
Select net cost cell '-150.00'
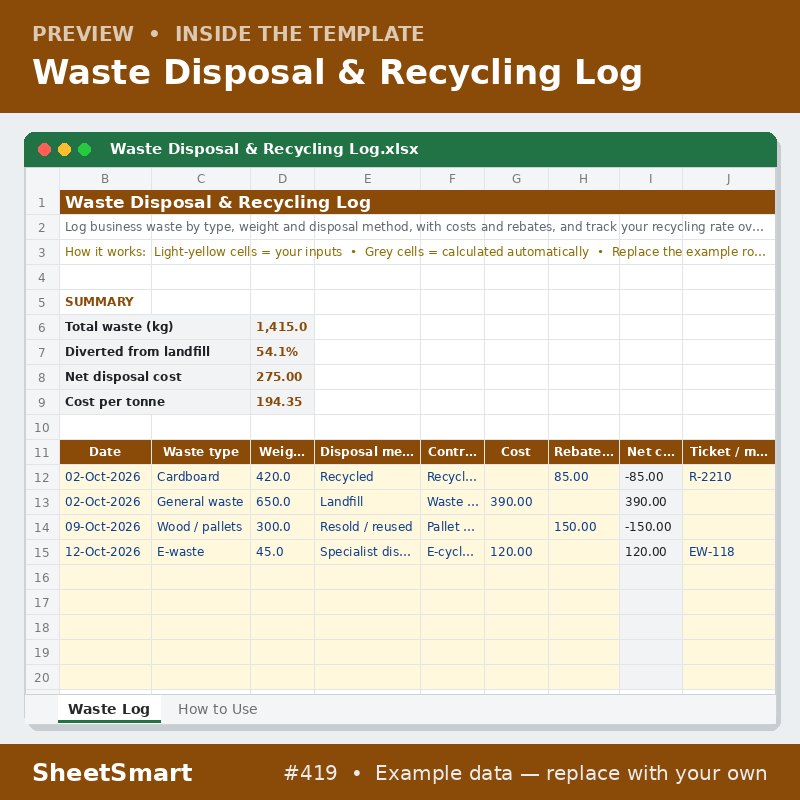pos(651,527)
